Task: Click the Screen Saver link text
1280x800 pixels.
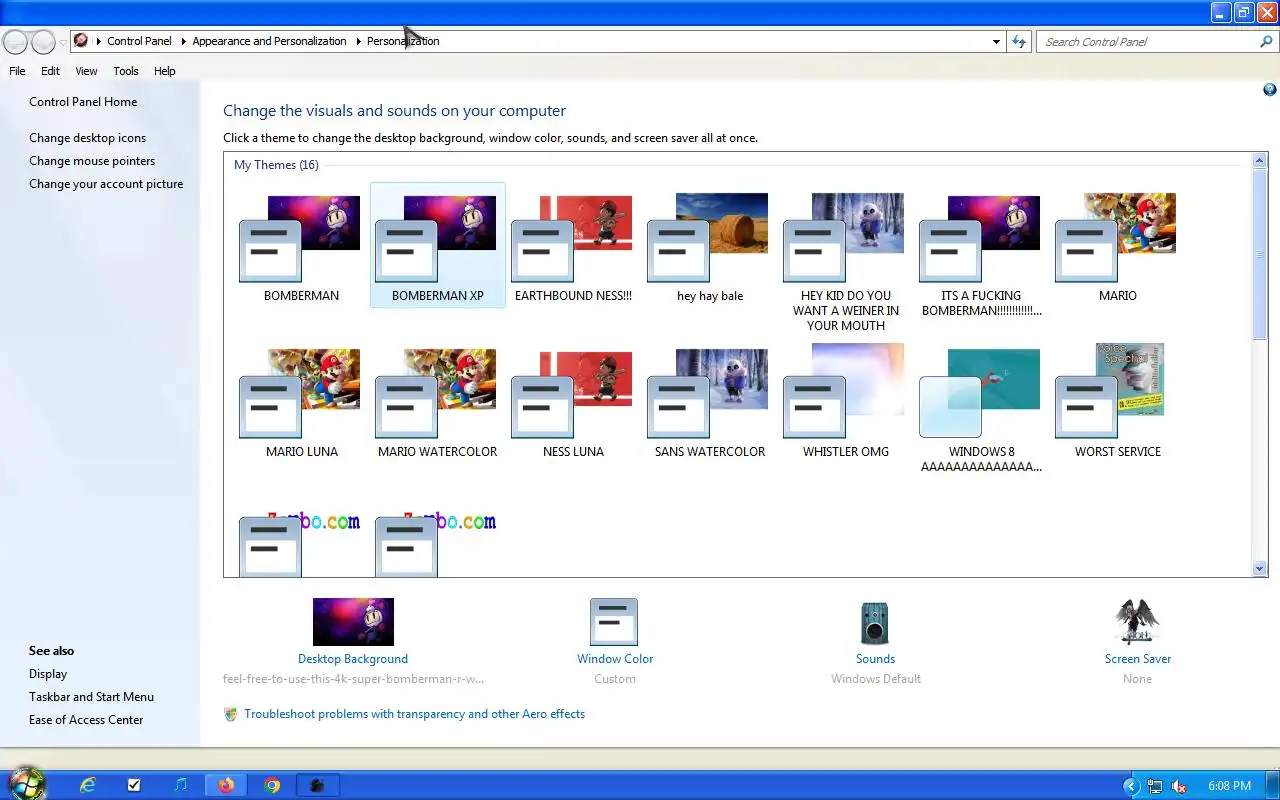Action: click(x=1138, y=659)
